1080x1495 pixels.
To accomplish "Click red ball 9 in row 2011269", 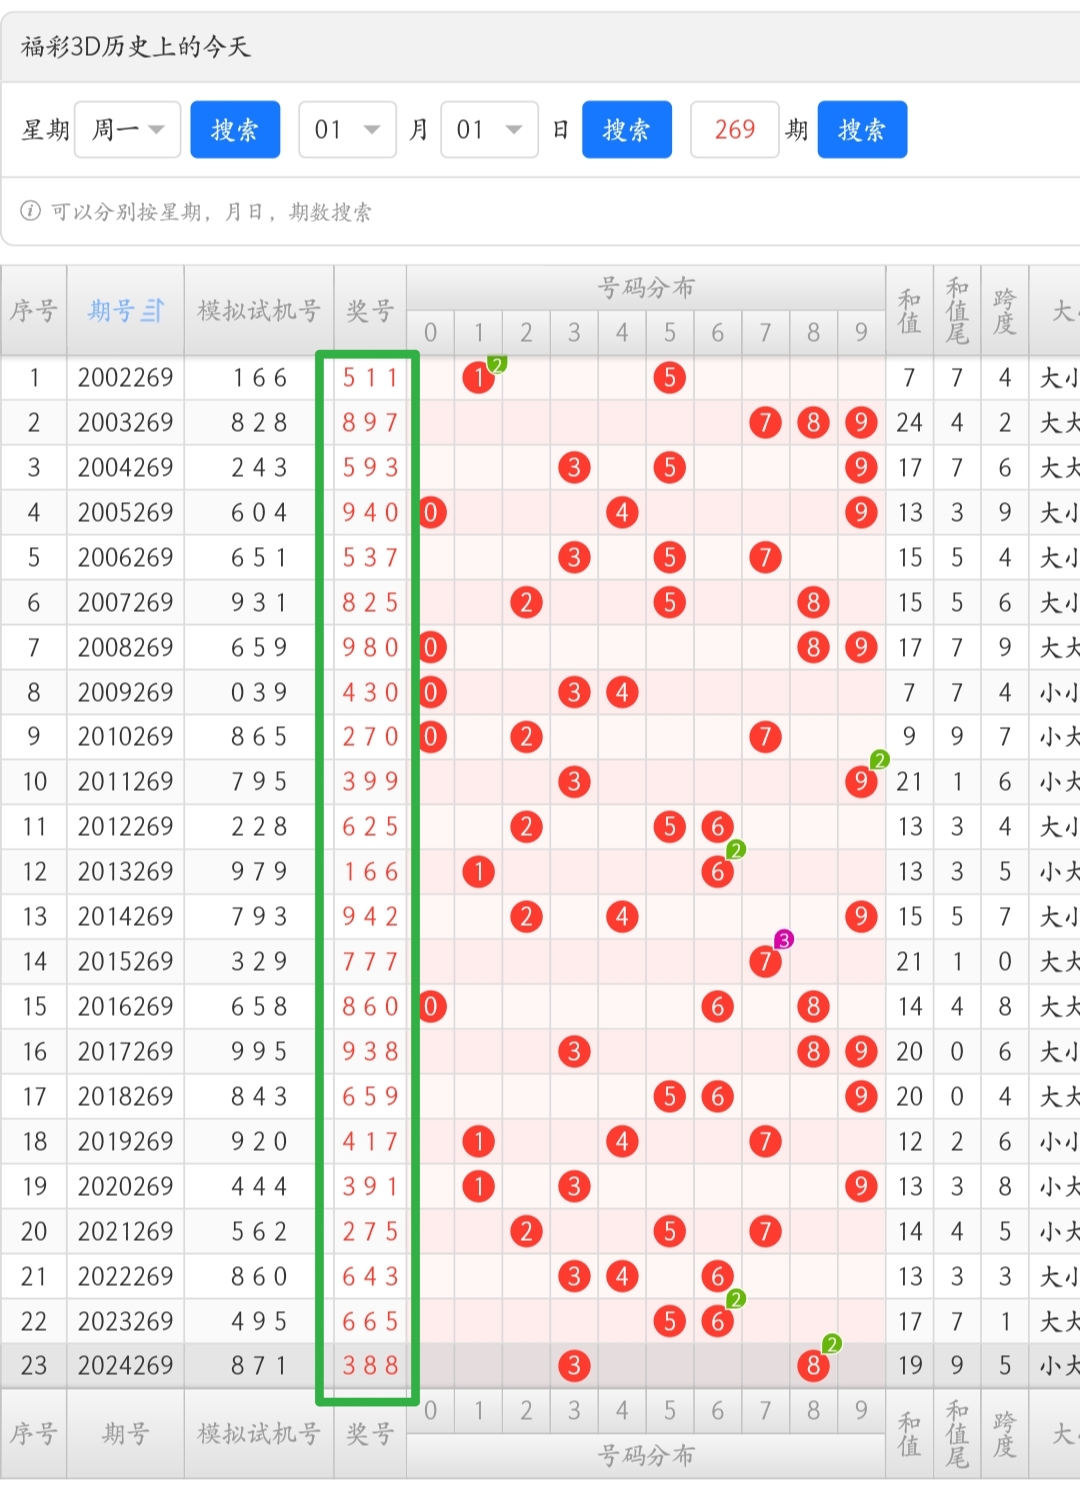I will tap(861, 782).
